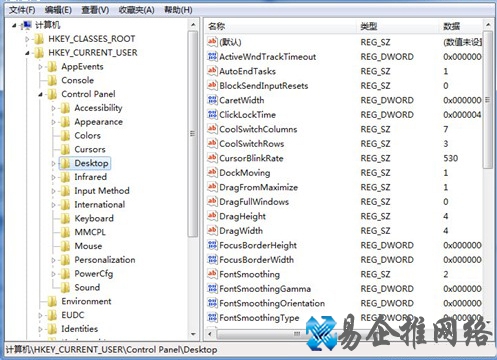497x360 pixels.
Task: Select the PowerCfg key
Action: [x=94, y=274]
